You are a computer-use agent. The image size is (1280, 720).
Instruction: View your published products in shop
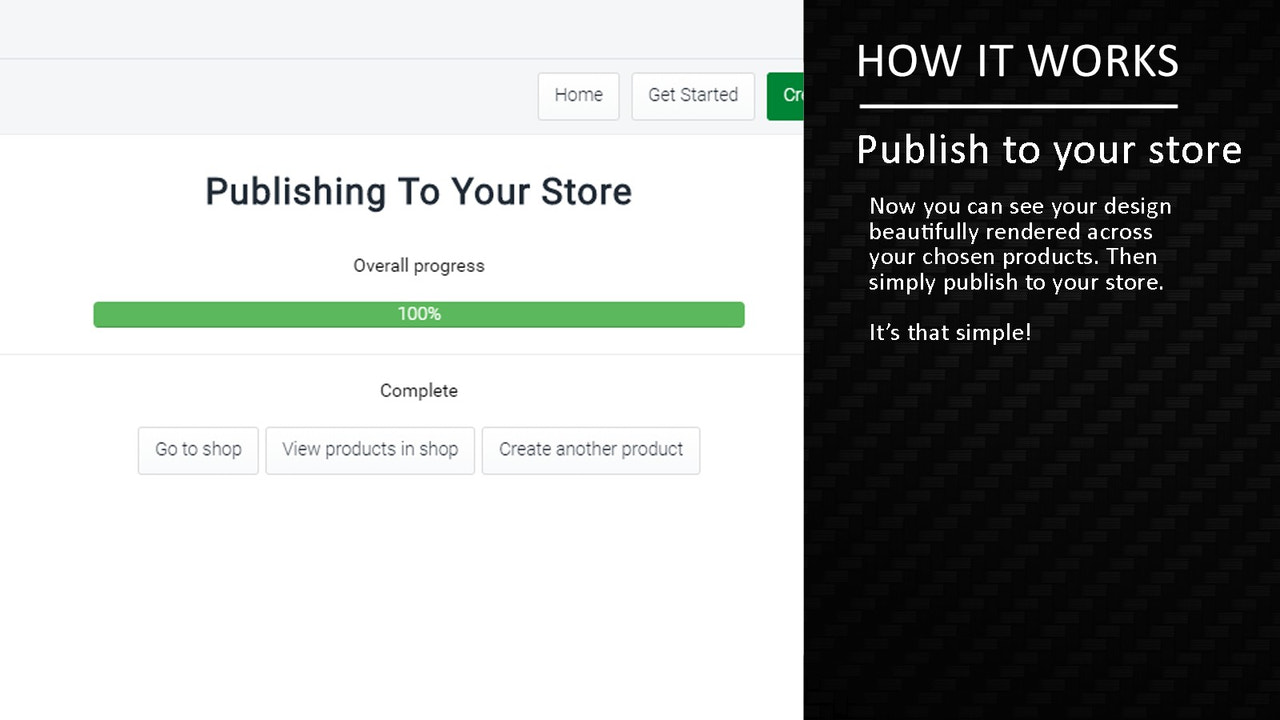[x=370, y=450]
